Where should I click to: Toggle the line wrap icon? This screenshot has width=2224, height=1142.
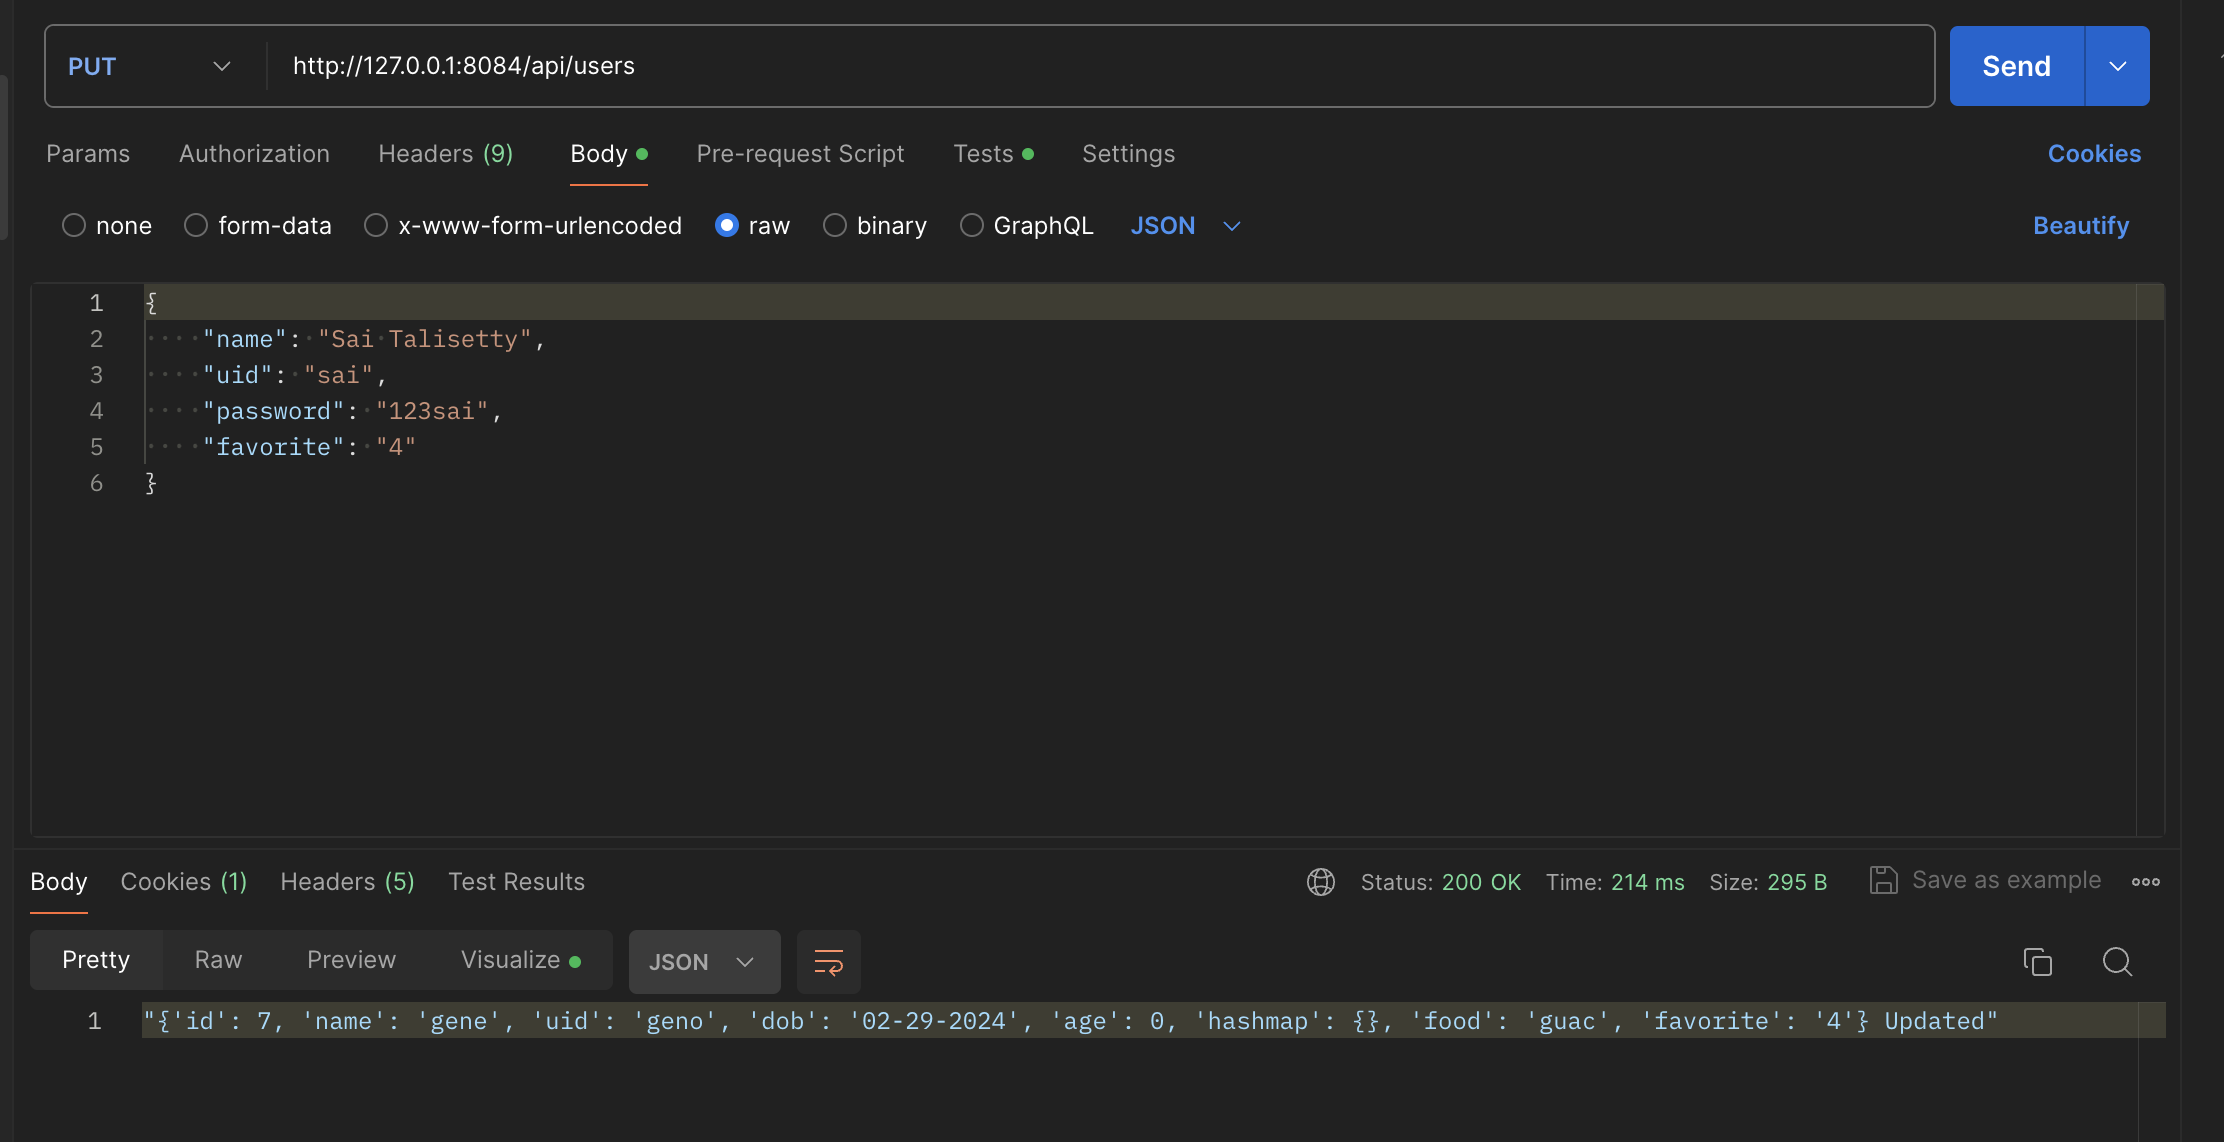(829, 962)
